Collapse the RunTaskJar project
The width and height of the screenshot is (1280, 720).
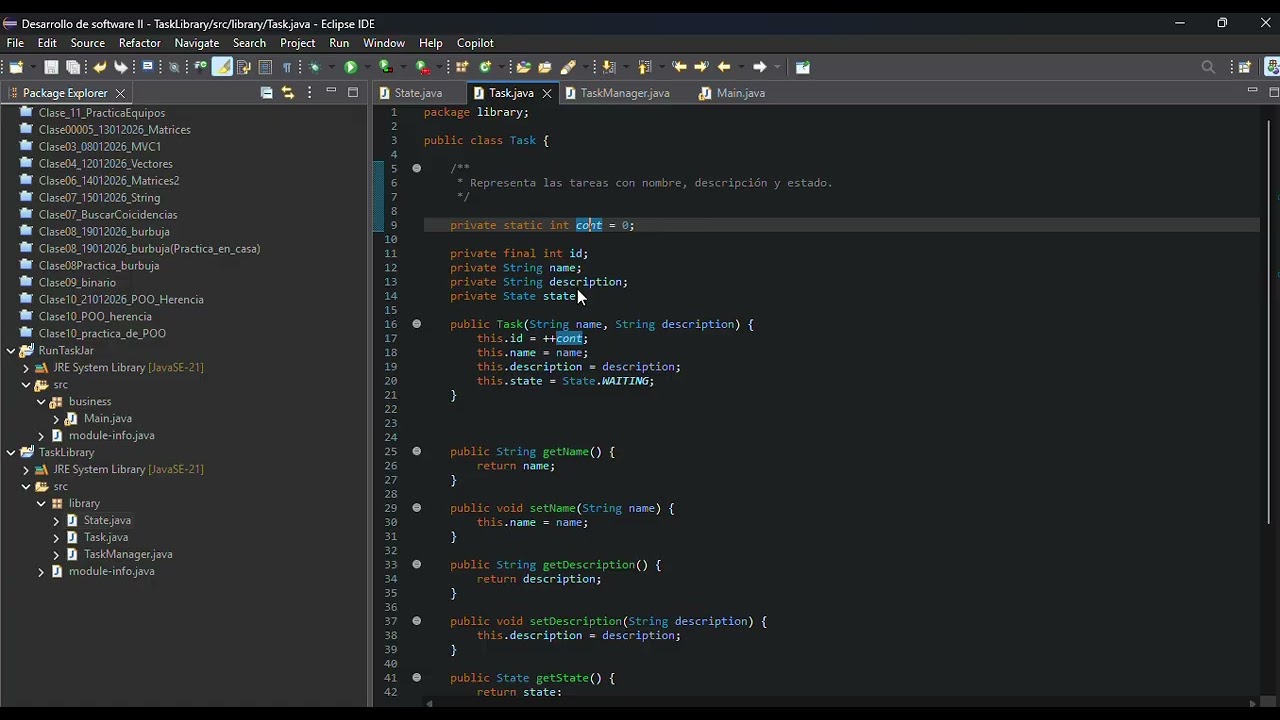pyautogui.click(x=11, y=351)
